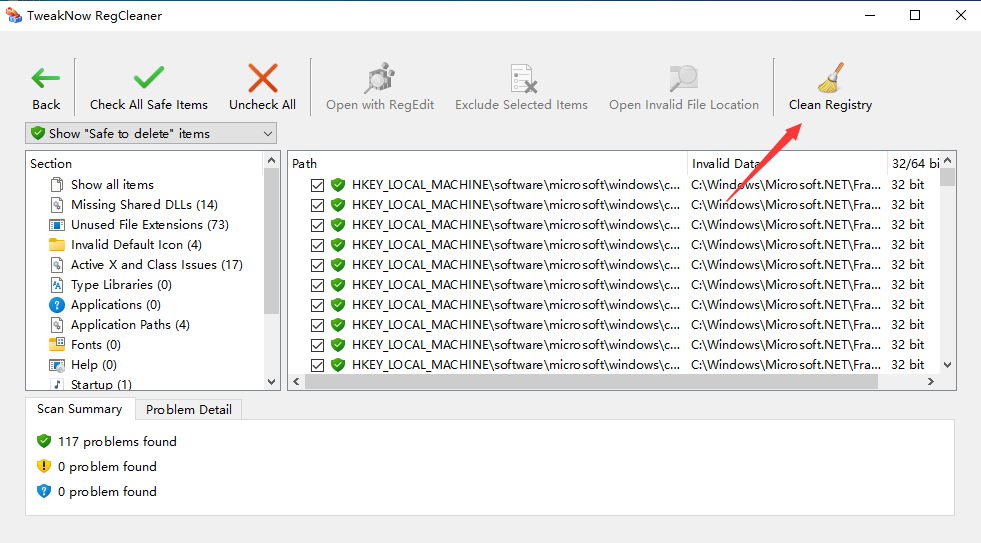
Task: Click the Application Paths section icon
Action: click(x=57, y=325)
